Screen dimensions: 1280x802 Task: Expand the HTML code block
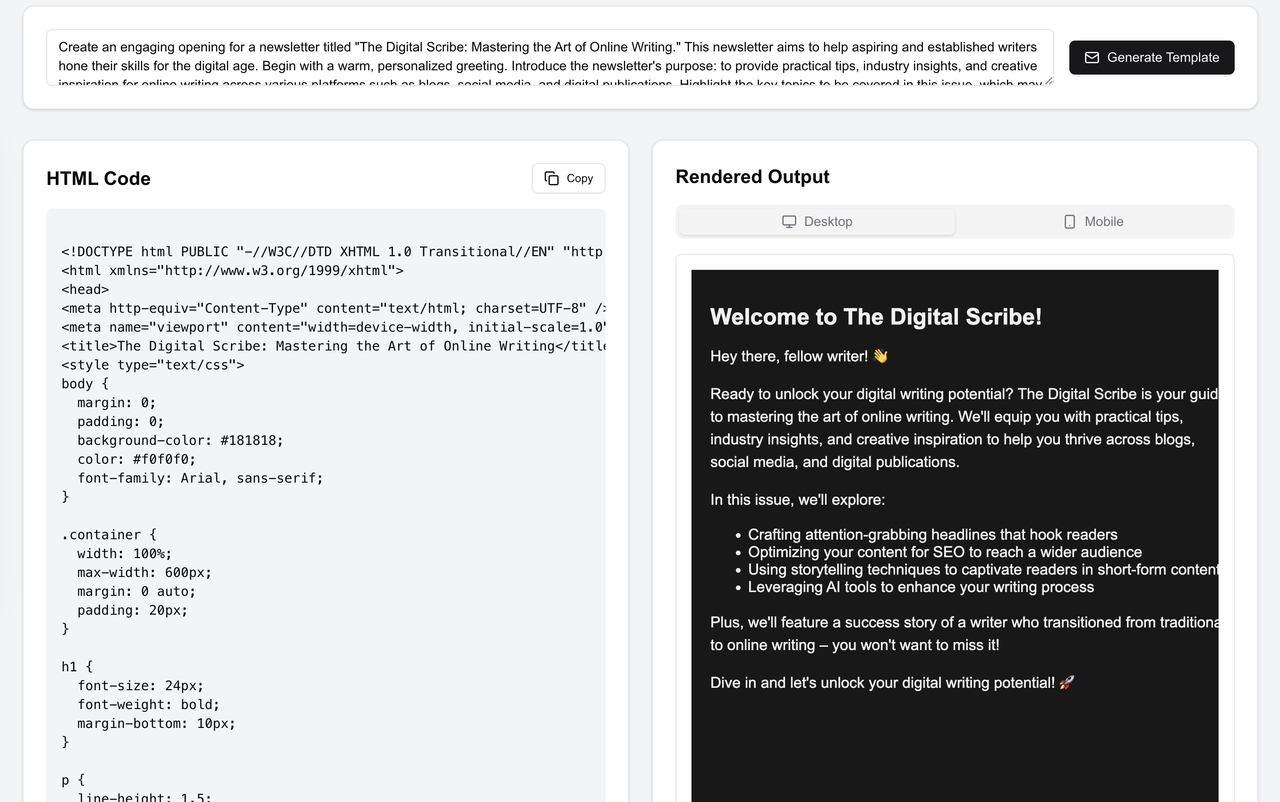point(325,500)
